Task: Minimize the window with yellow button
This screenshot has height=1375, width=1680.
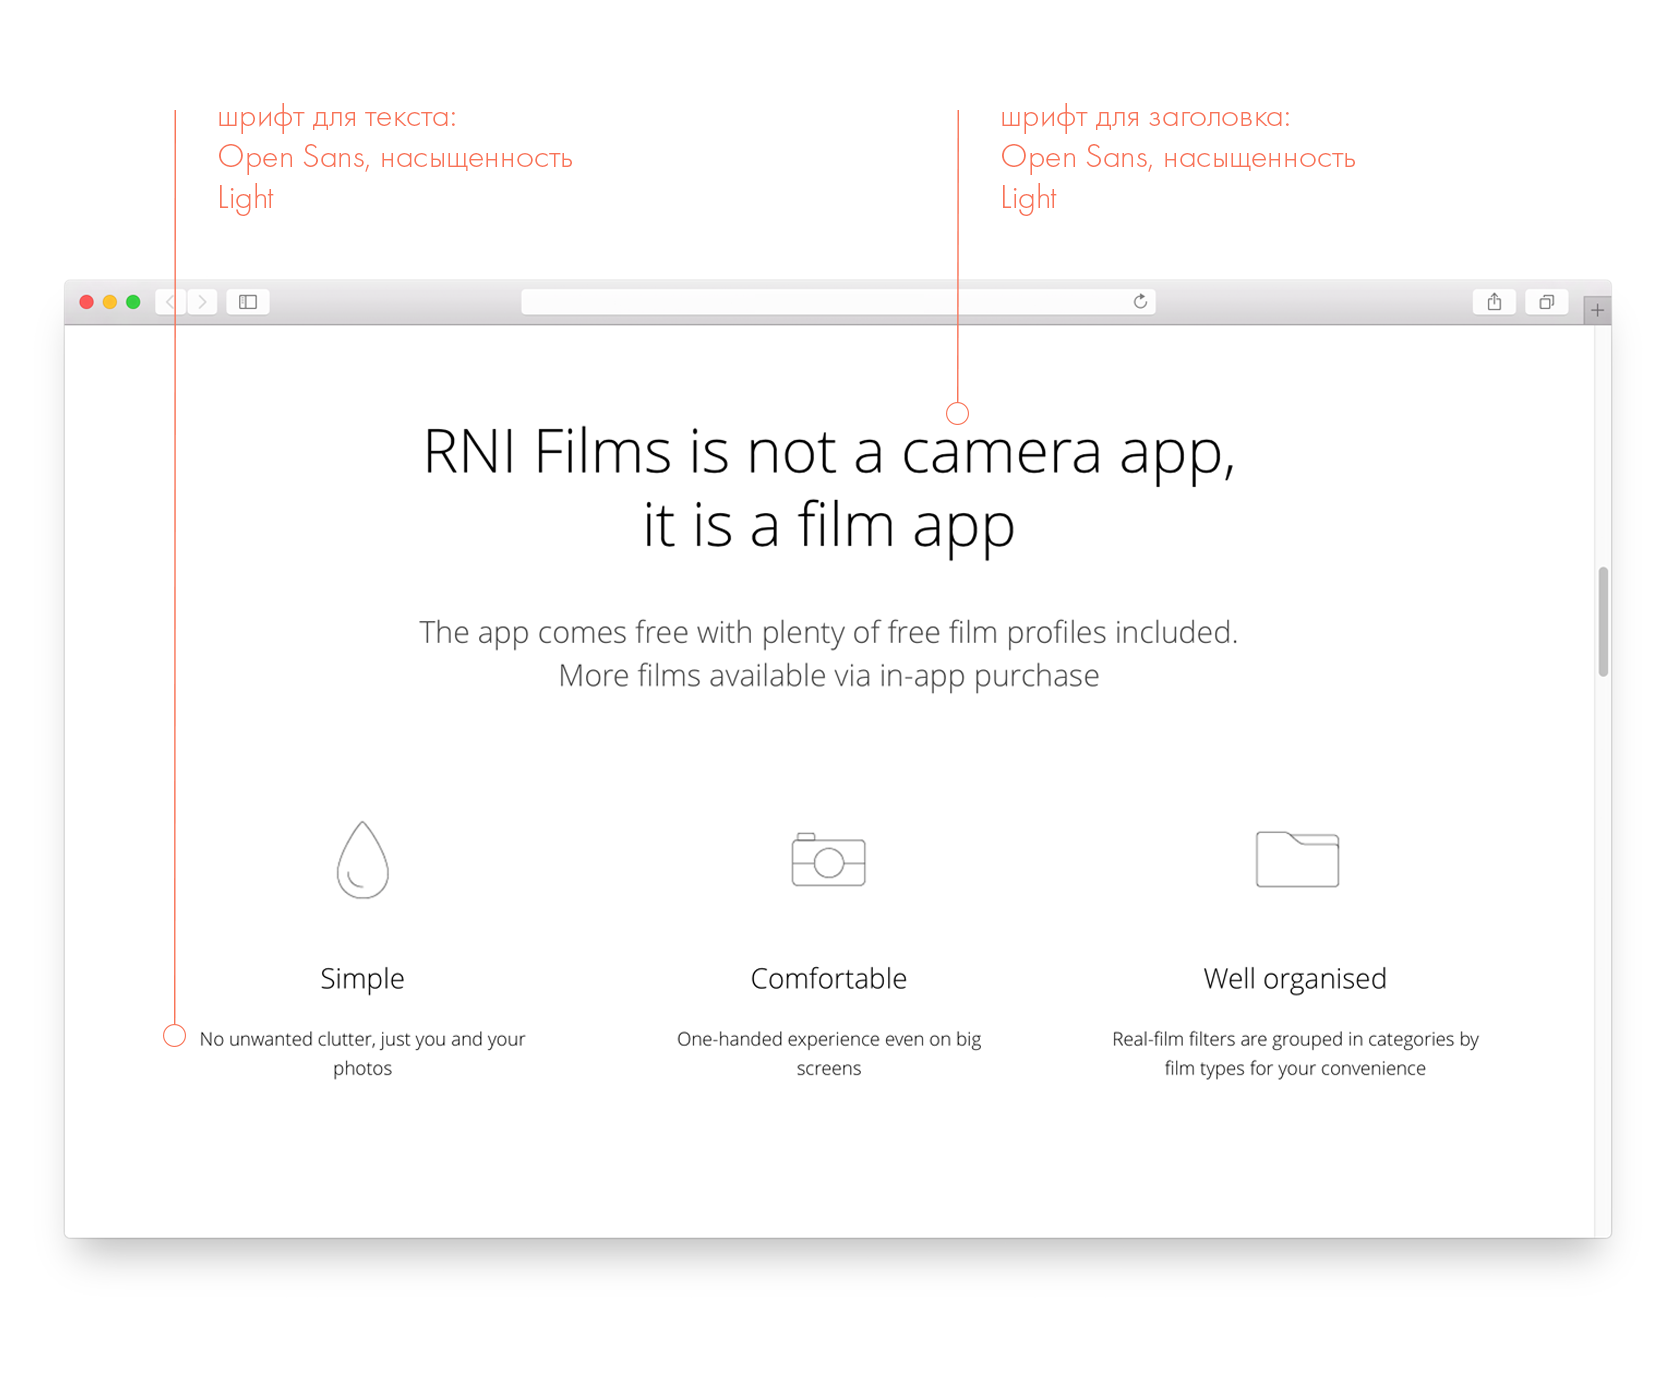Action: pos(110,302)
